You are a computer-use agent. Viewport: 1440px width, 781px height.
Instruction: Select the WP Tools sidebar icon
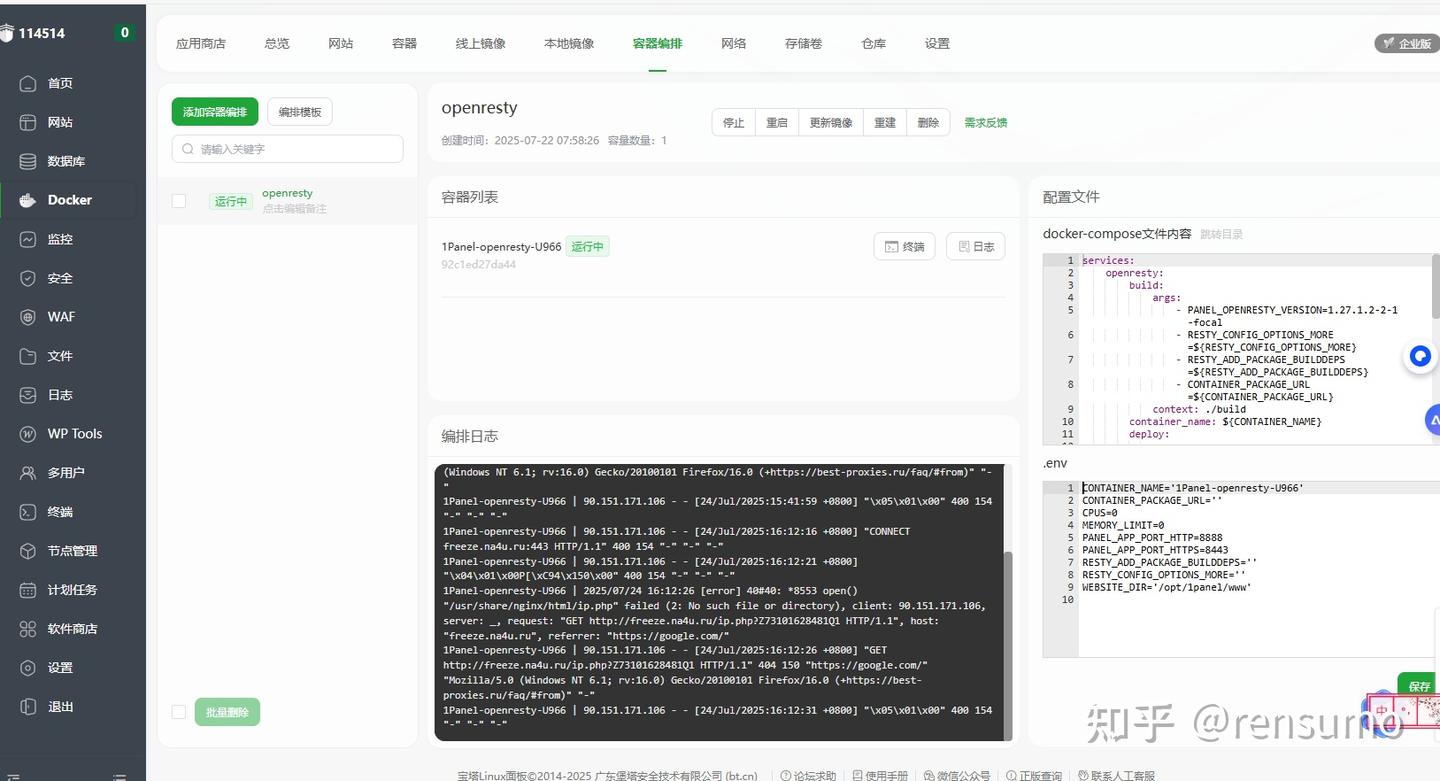[28, 433]
